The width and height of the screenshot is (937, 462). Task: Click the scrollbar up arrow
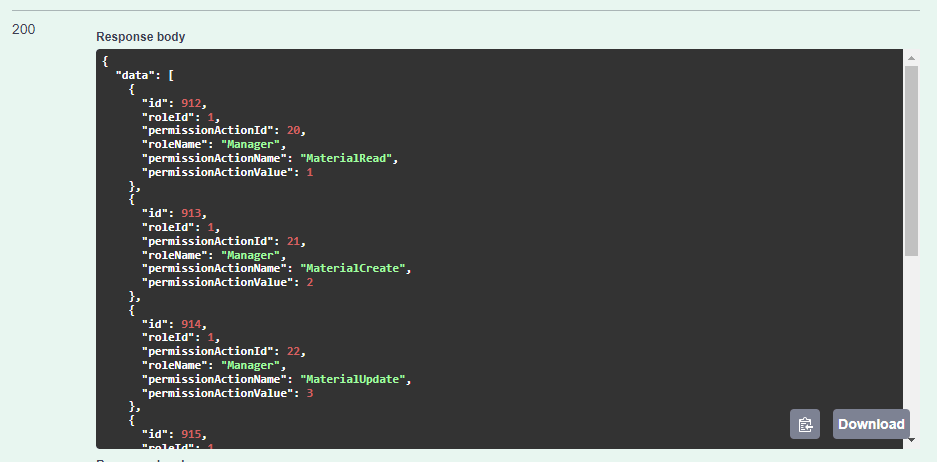pos(911,58)
